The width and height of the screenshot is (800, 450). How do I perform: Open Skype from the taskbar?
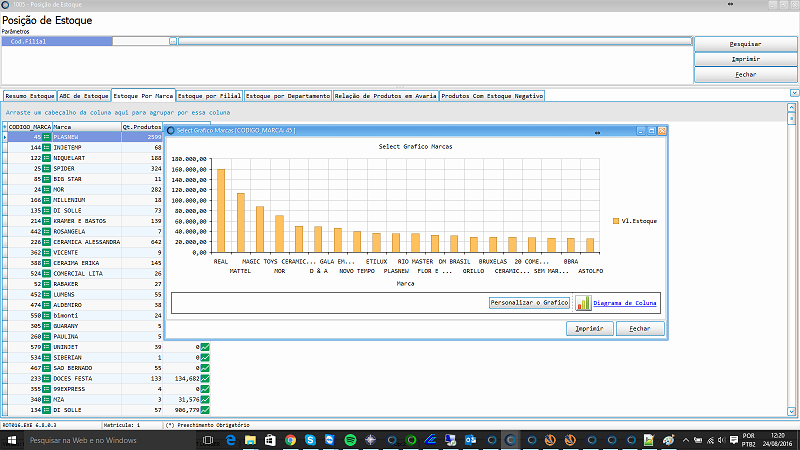[x=310, y=440]
